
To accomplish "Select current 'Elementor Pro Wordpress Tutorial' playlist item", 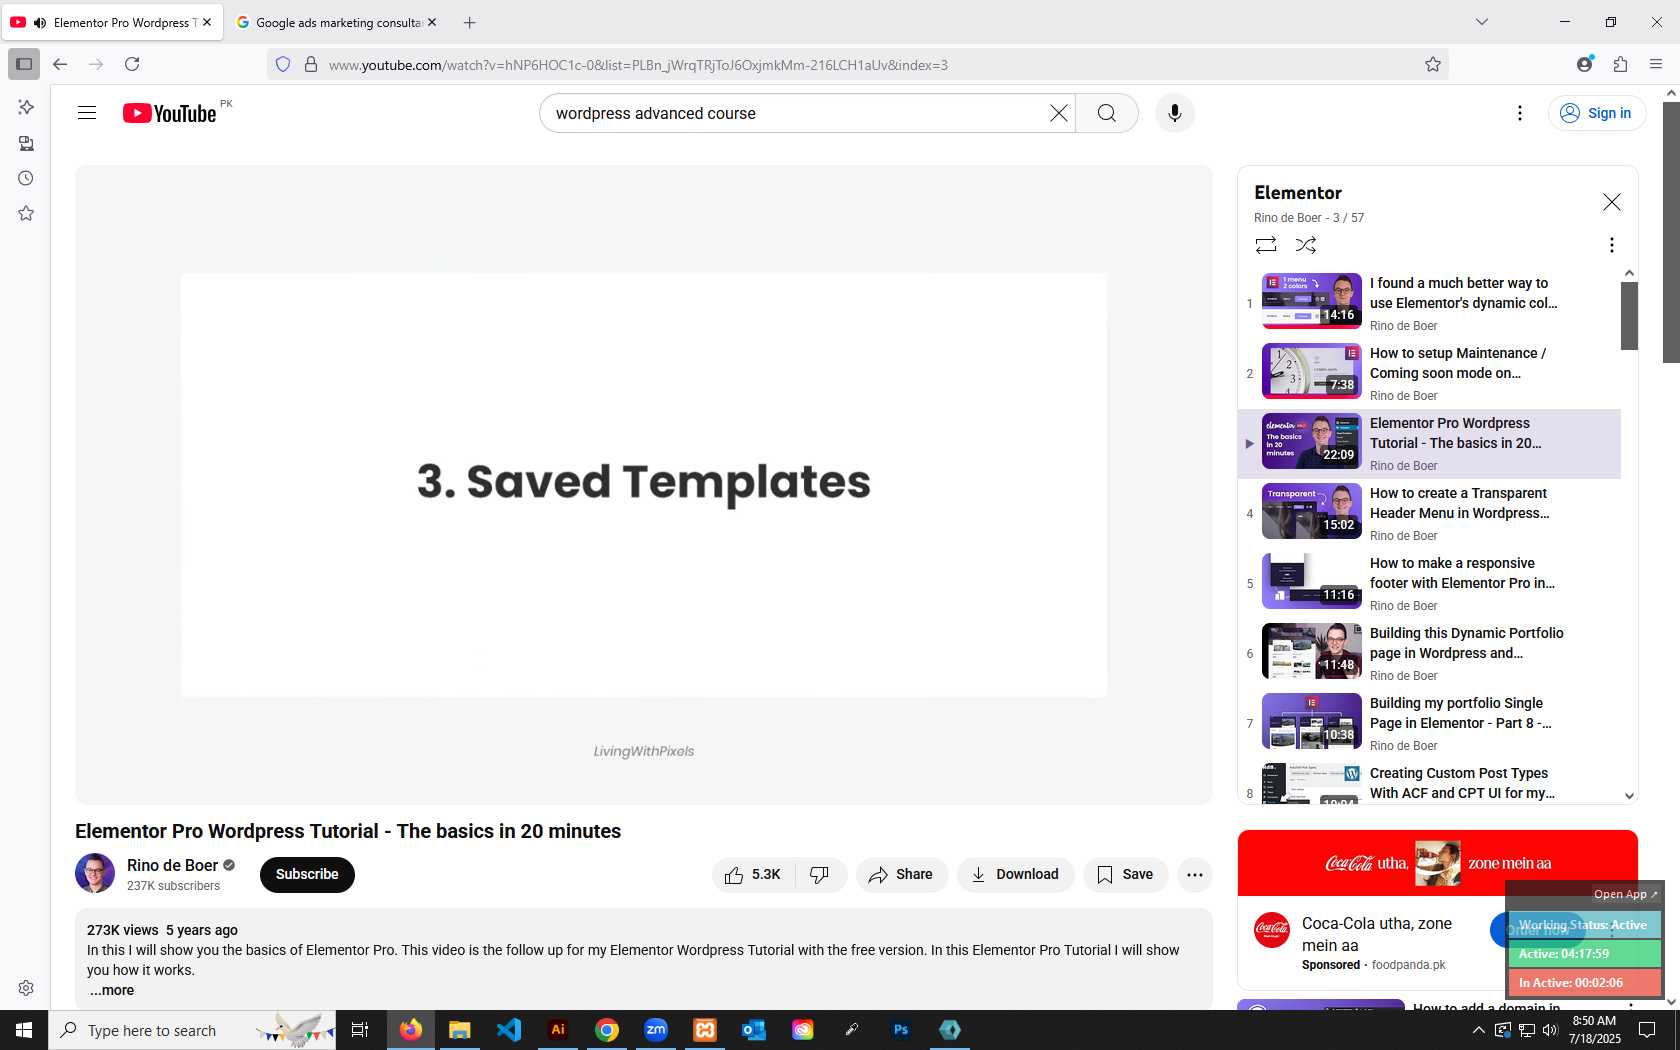I will click(x=1430, y=443).
